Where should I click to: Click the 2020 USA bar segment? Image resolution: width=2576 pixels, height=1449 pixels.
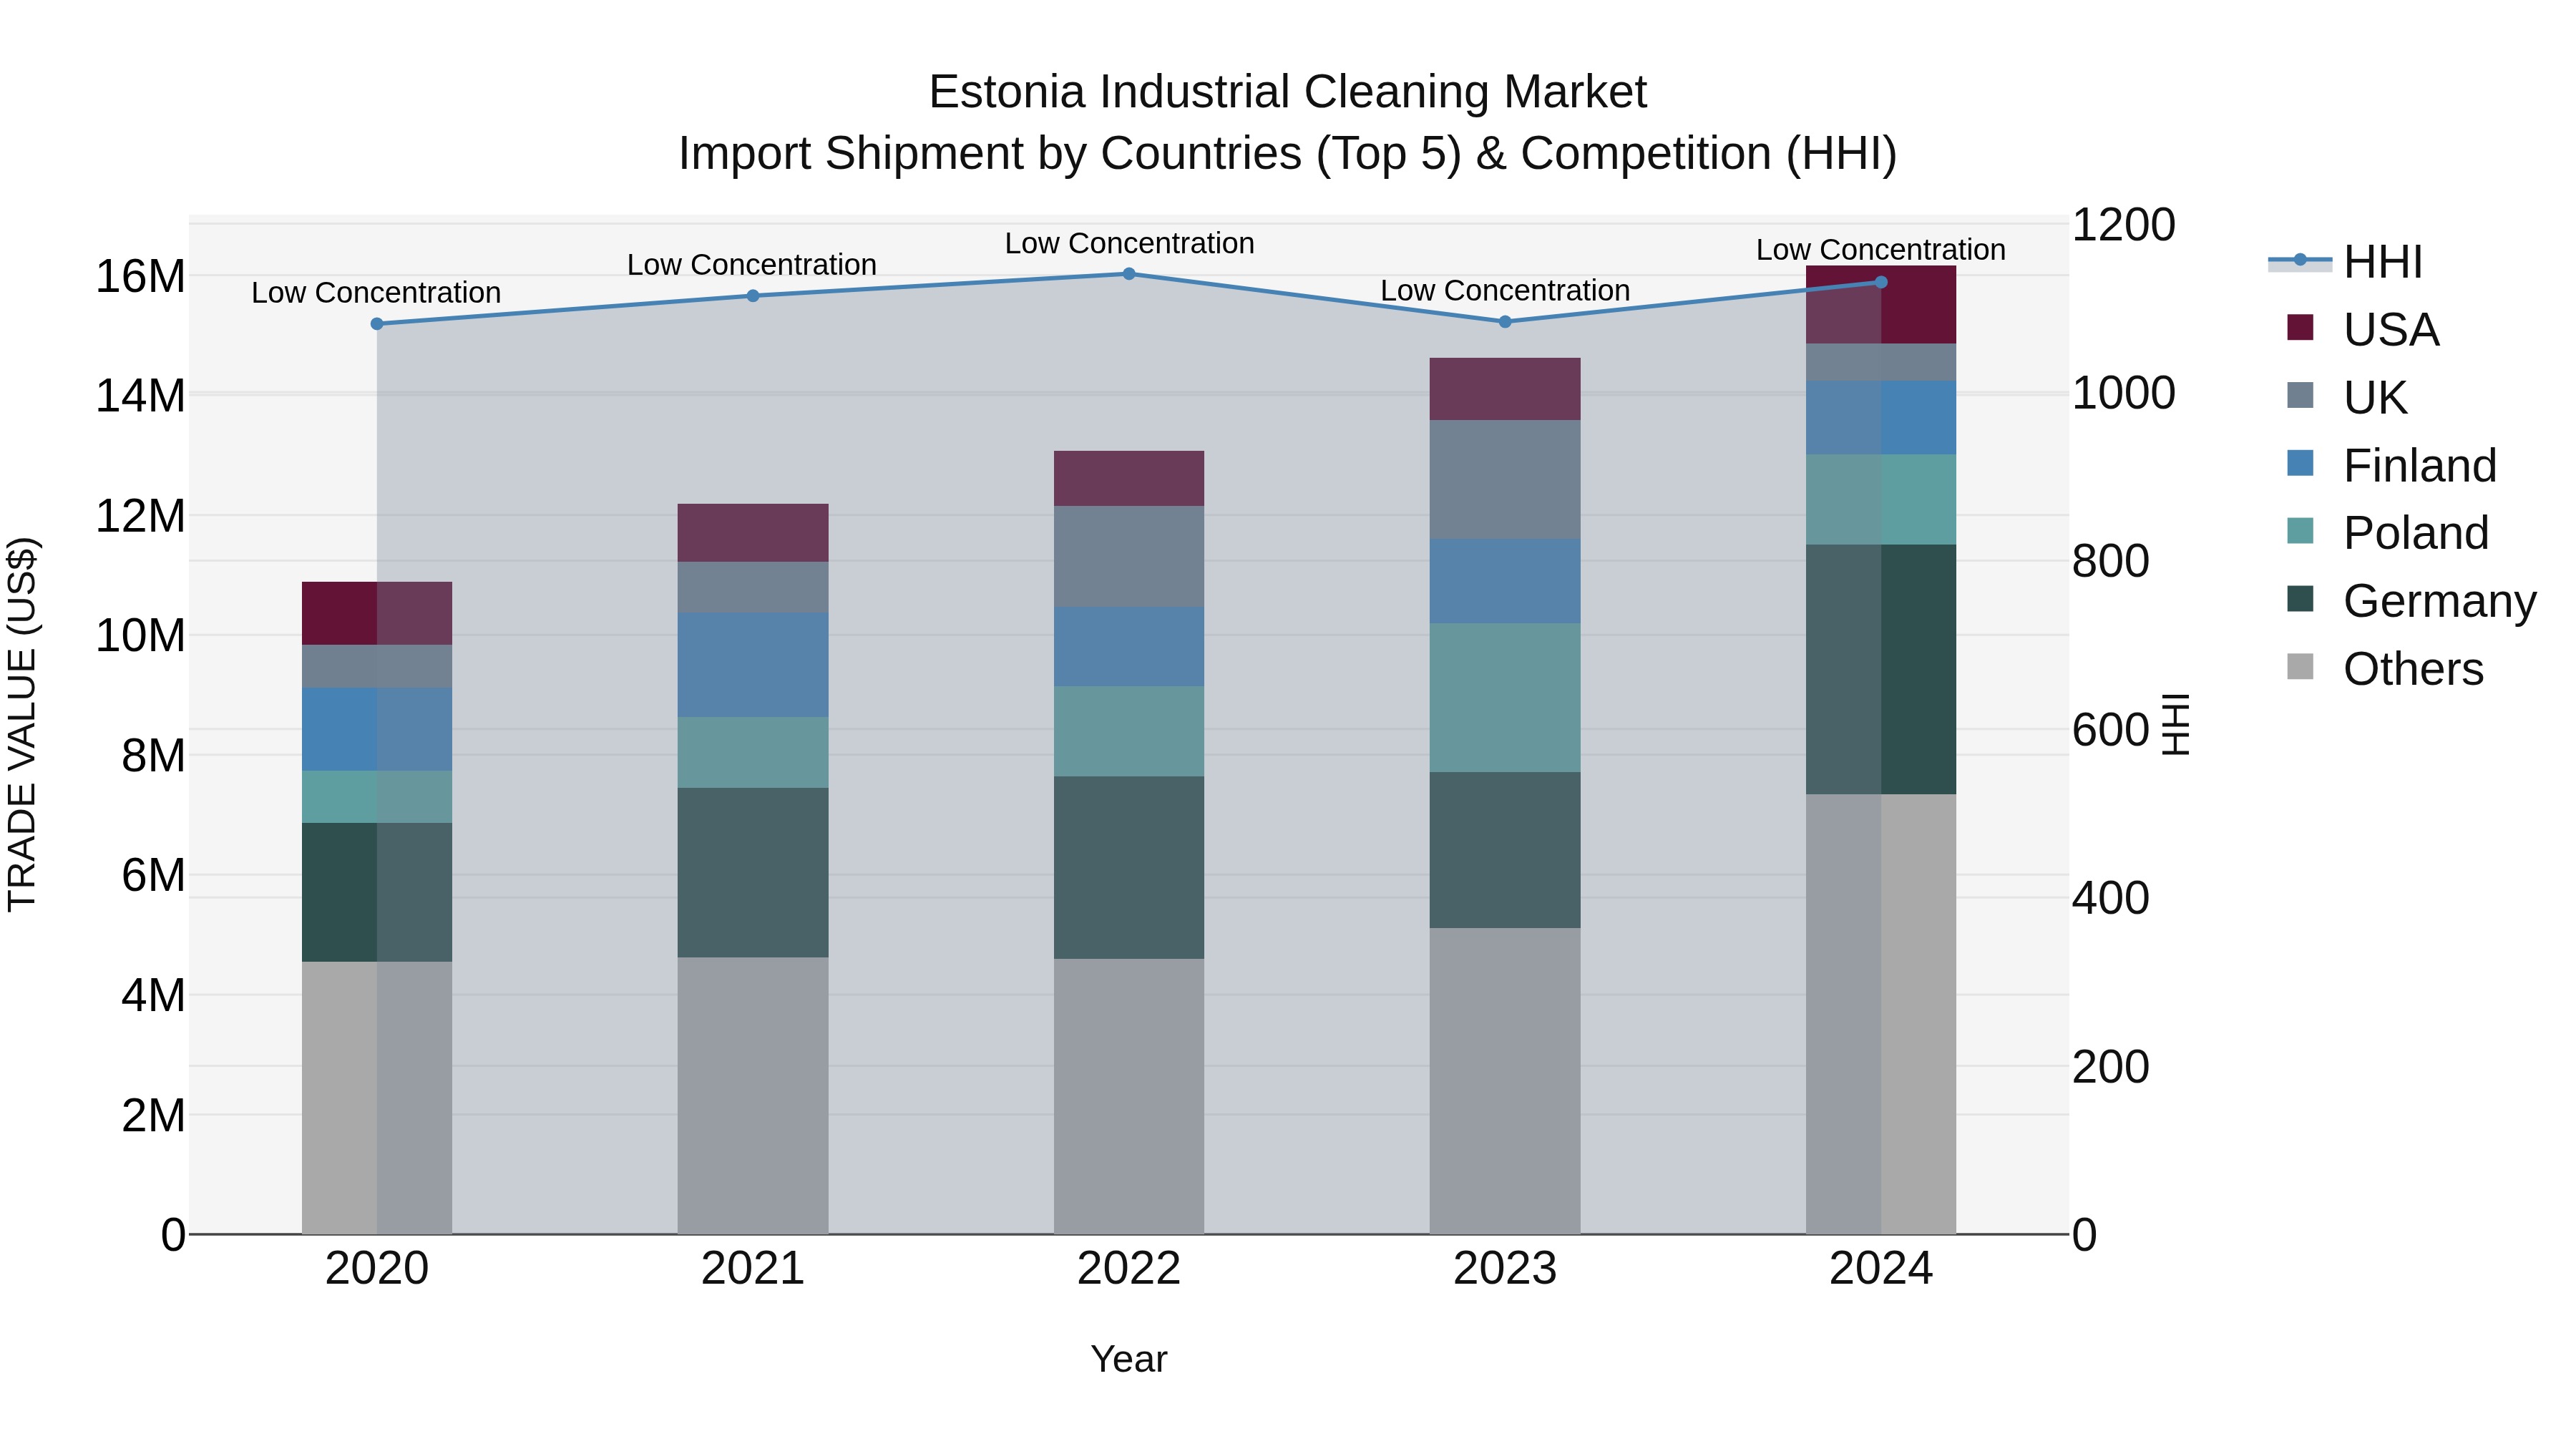377,613
